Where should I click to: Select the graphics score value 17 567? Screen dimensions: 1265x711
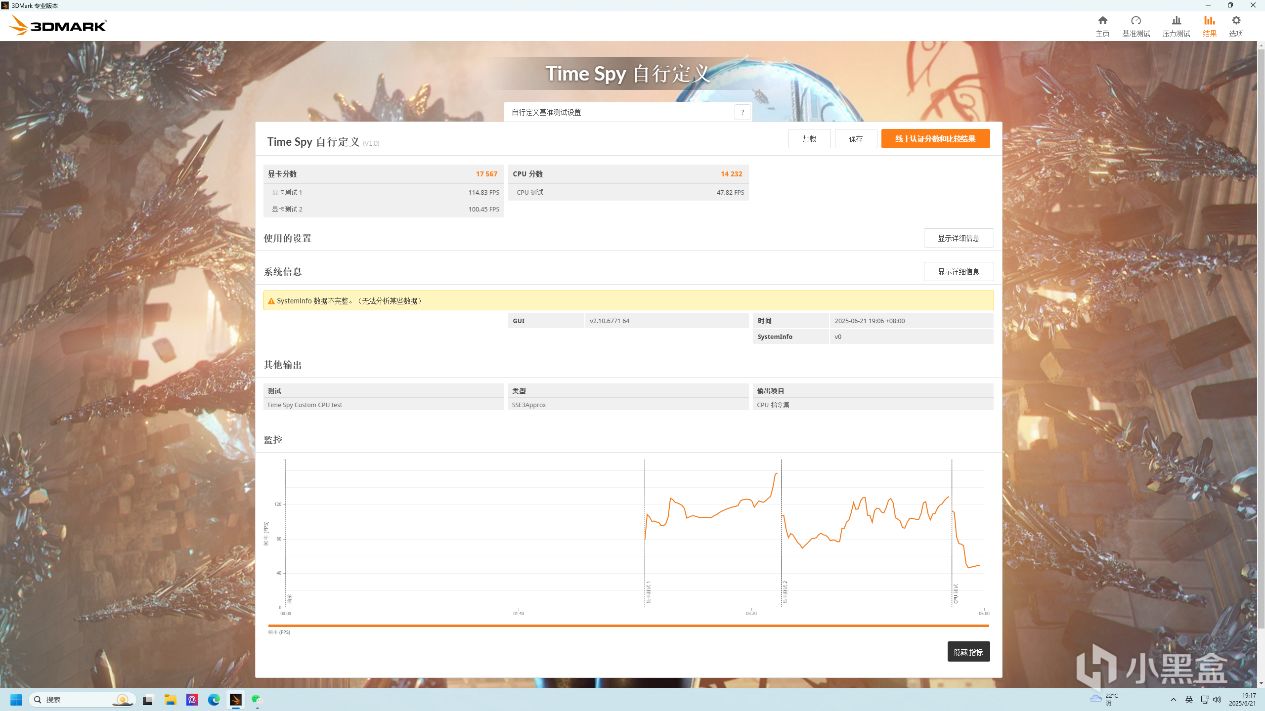click(486, 174)
